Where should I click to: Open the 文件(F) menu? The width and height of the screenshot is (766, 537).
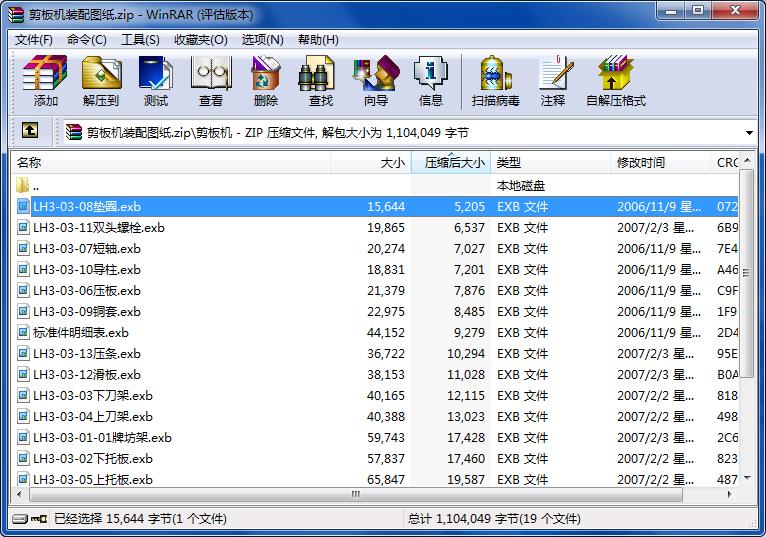34,40
